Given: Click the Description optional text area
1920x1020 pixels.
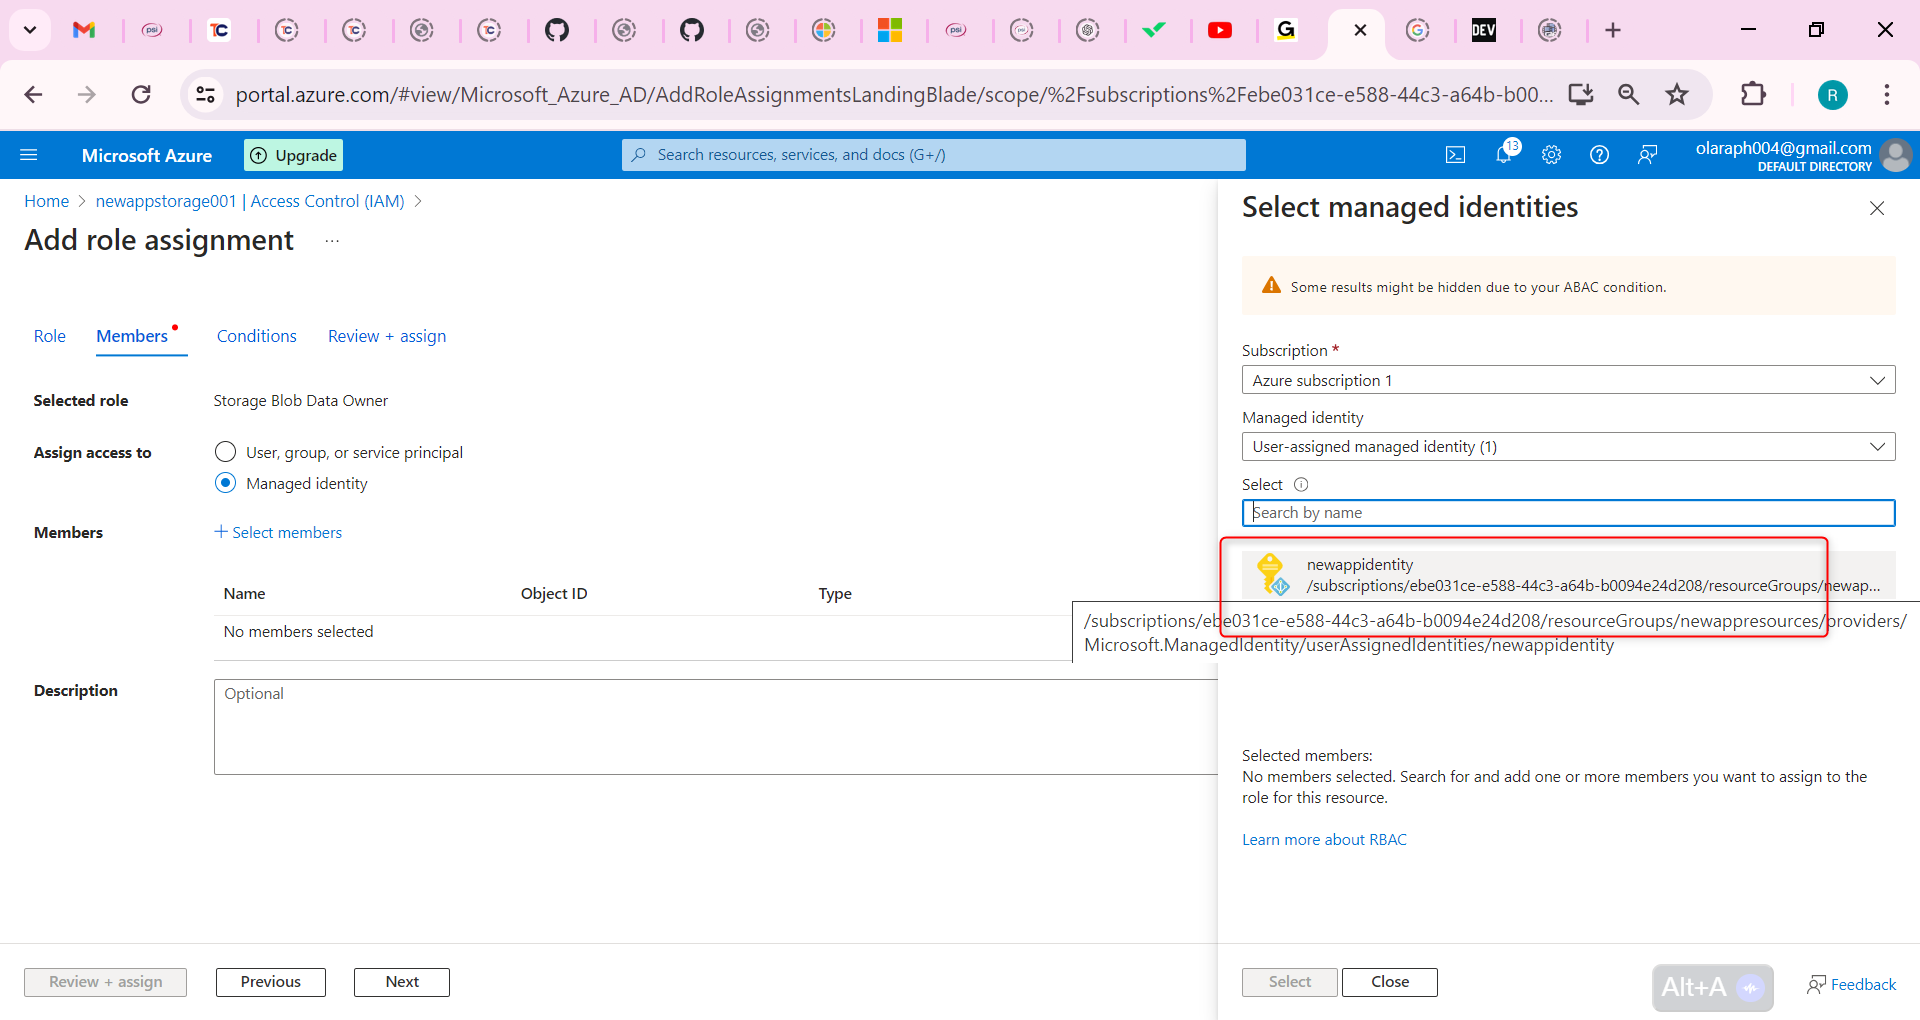Looking at the screenshot, I should (716, 727).
